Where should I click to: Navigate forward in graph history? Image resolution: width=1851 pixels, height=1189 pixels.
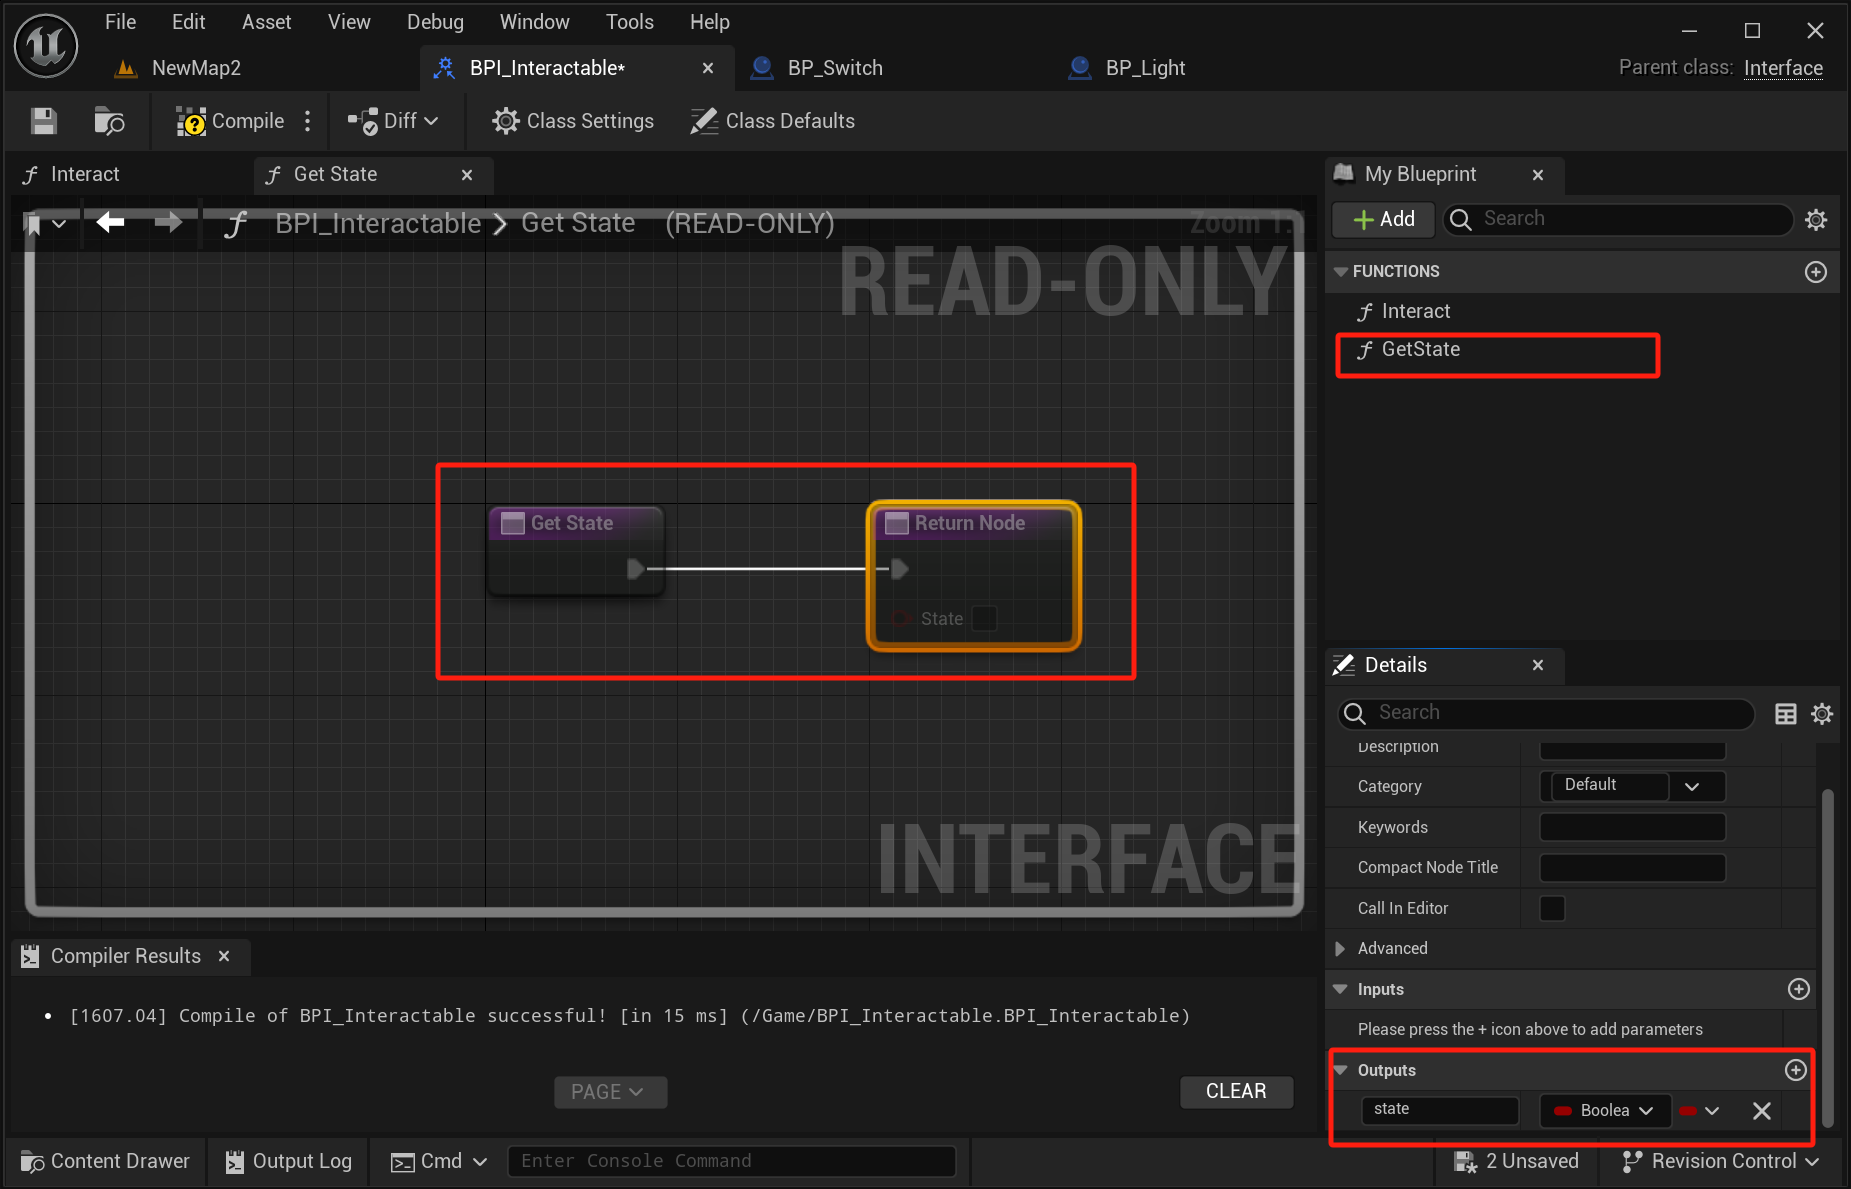click(x=169, y=222)
